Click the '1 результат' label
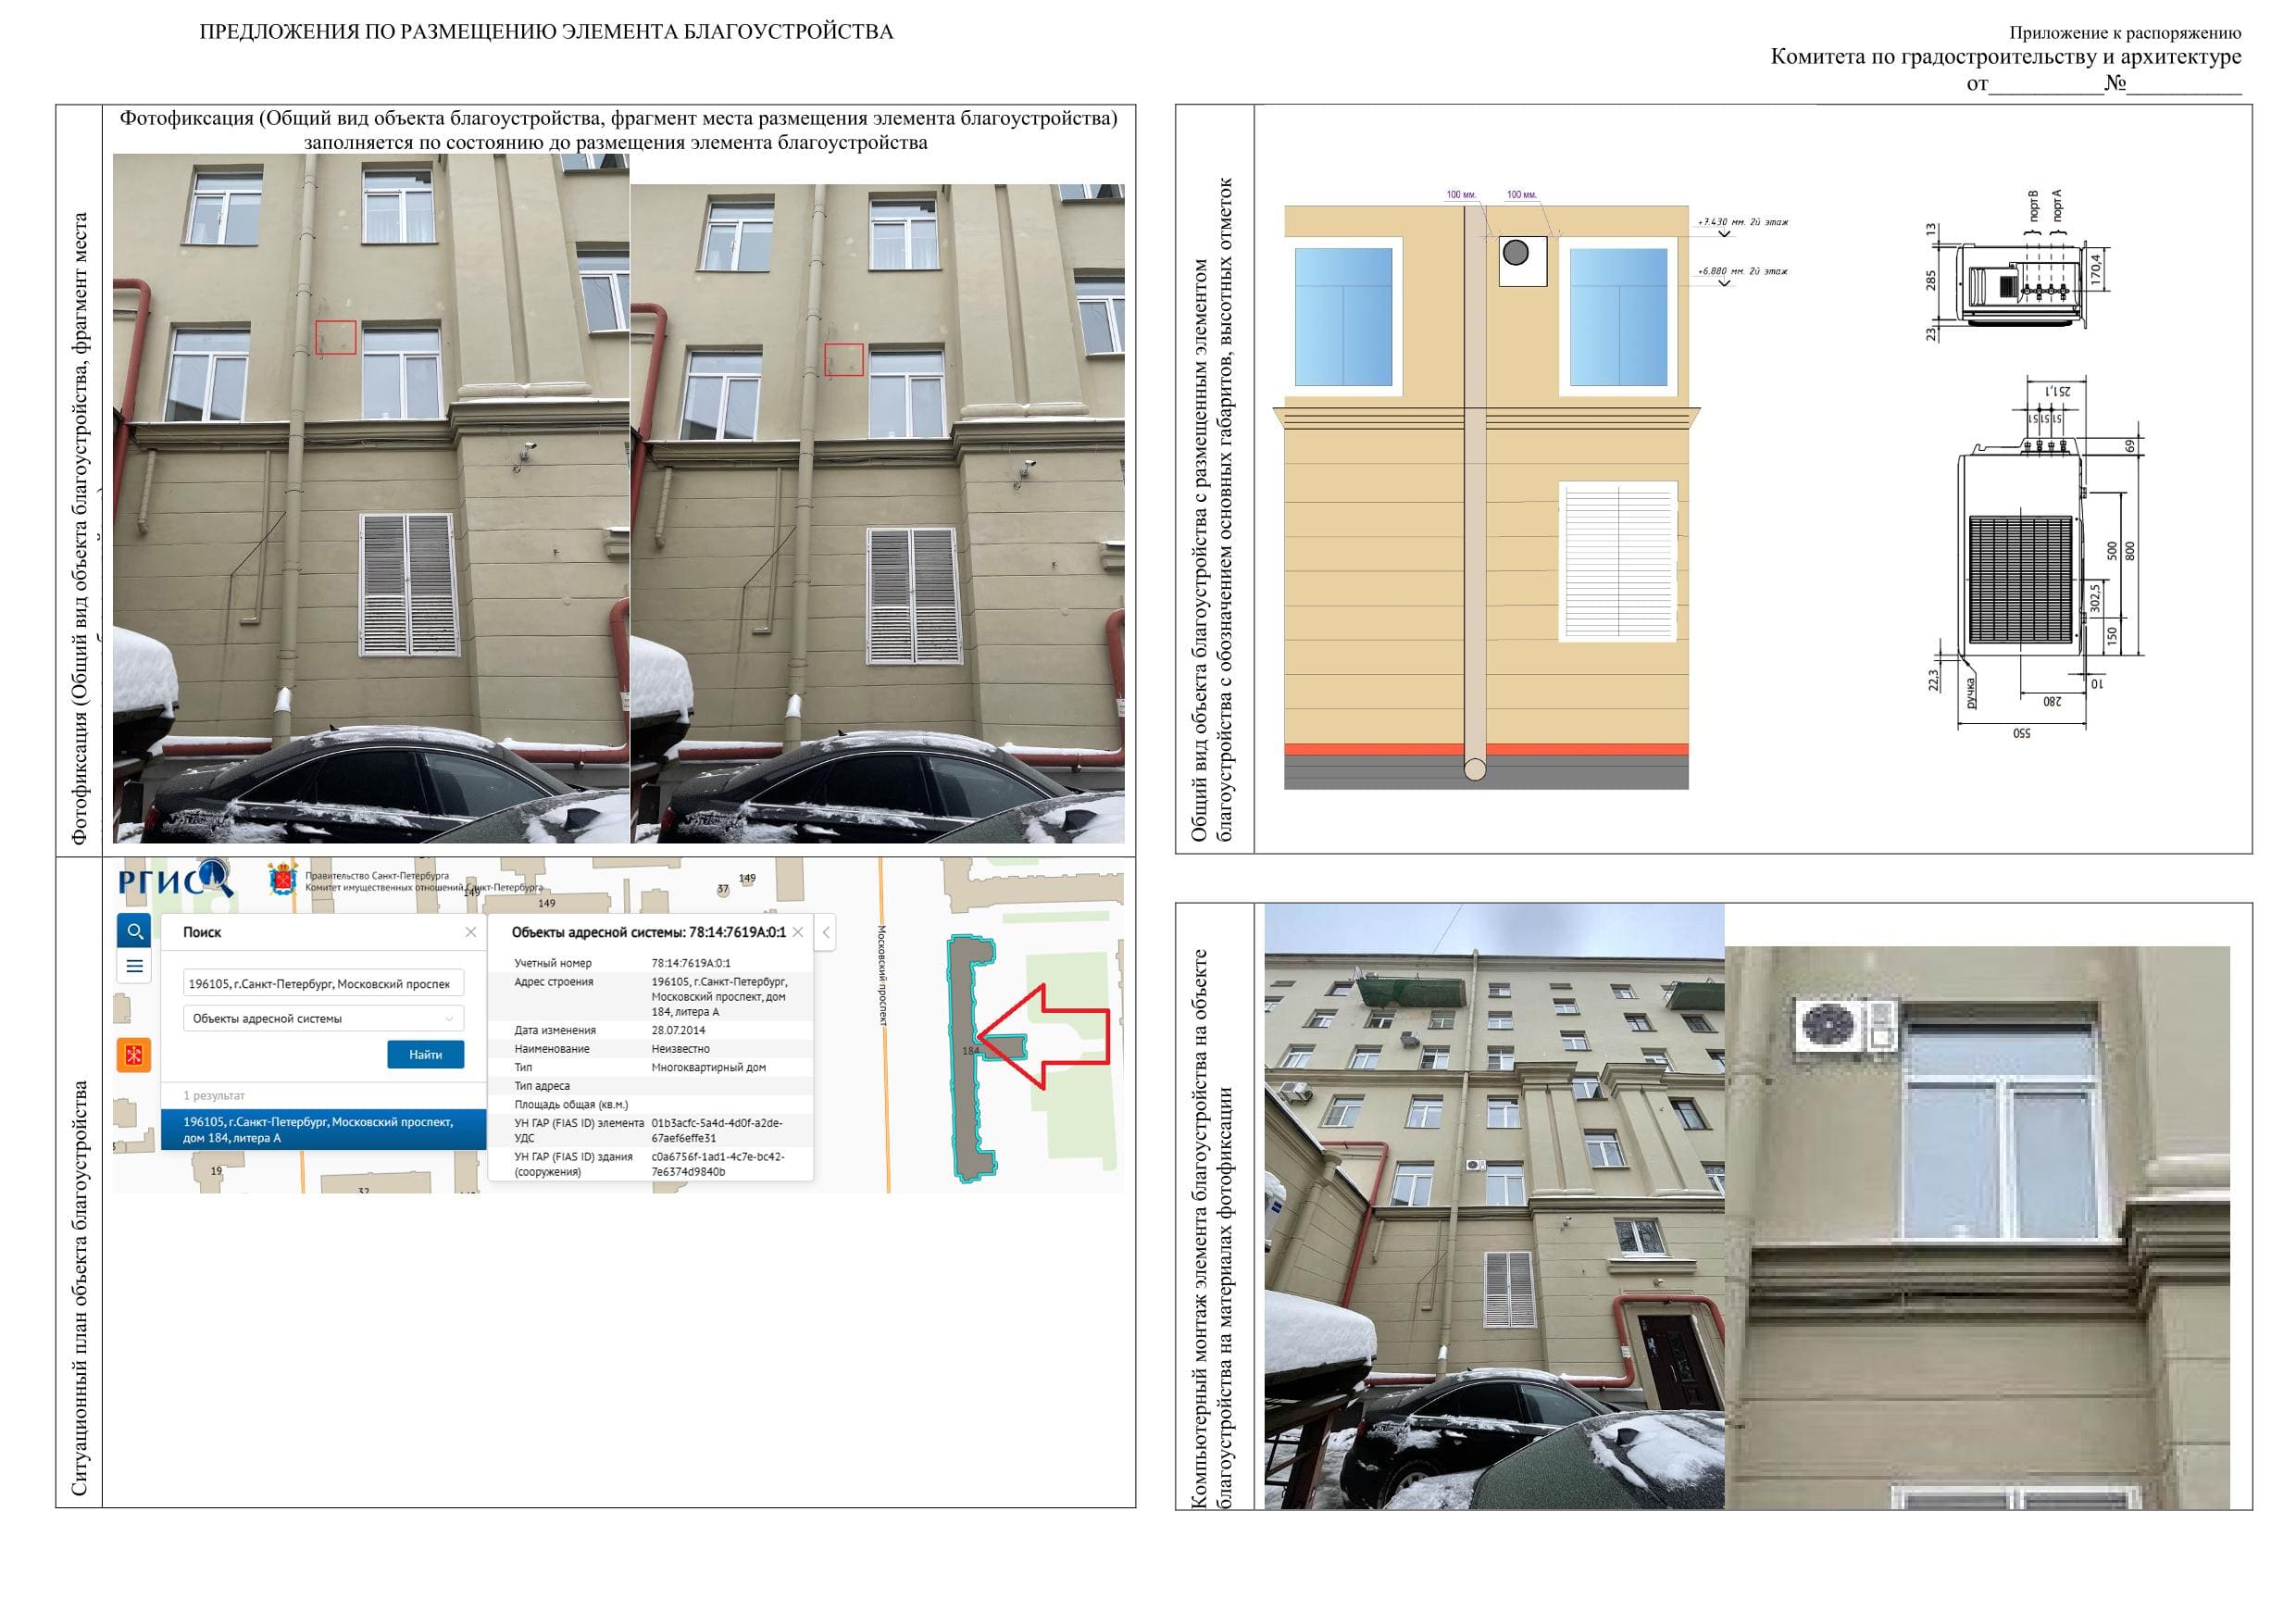Screen dimensions: 2296x1624 tap(214, 1096)
